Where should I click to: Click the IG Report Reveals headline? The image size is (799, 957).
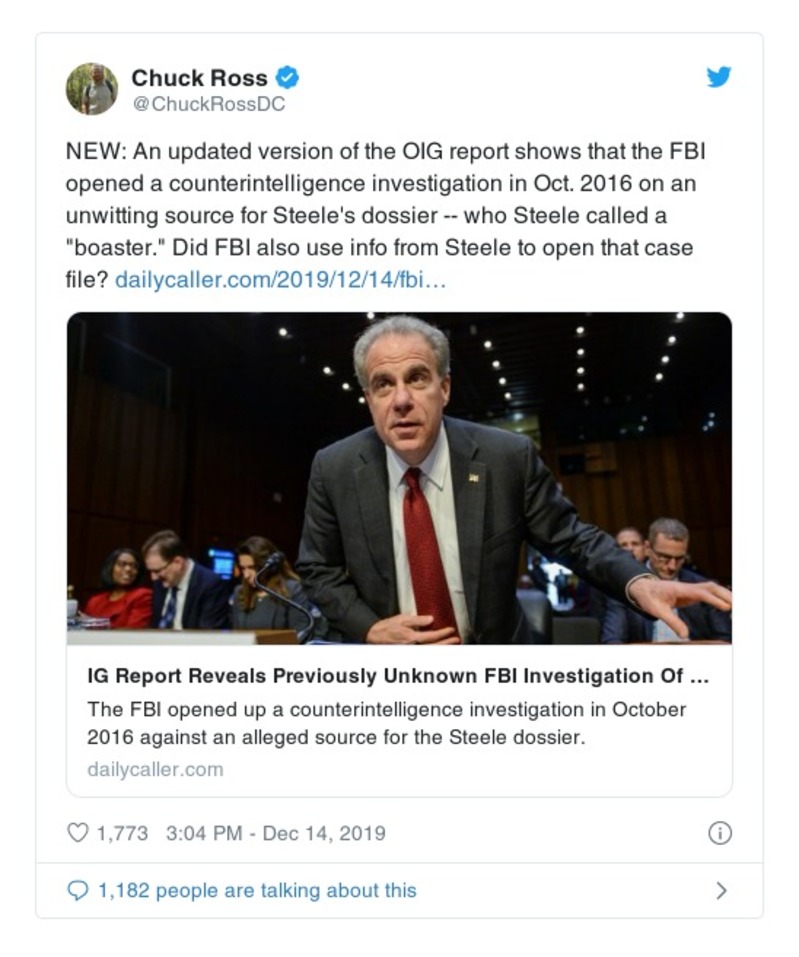click(399, 676)
